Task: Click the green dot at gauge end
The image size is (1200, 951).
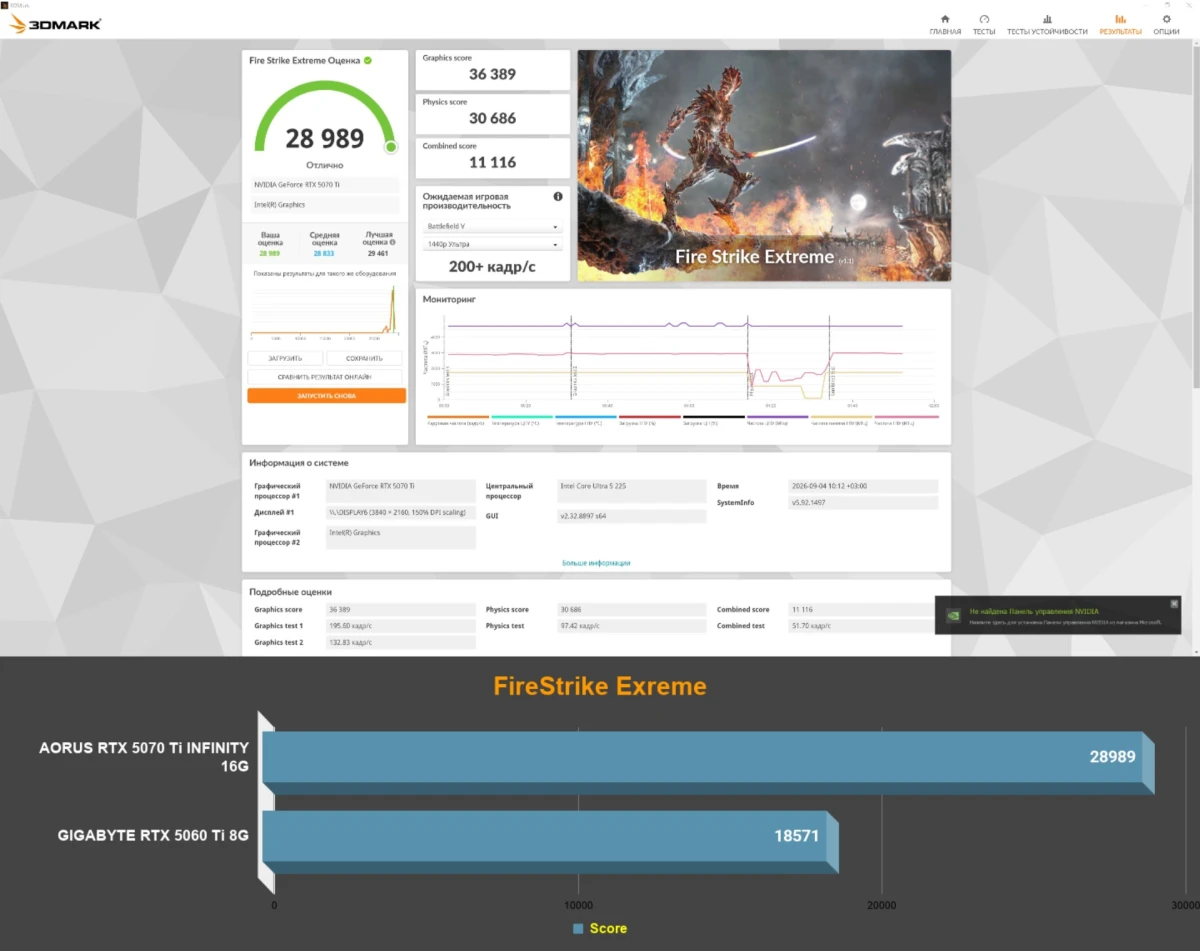Action: (x=391, y=147)
